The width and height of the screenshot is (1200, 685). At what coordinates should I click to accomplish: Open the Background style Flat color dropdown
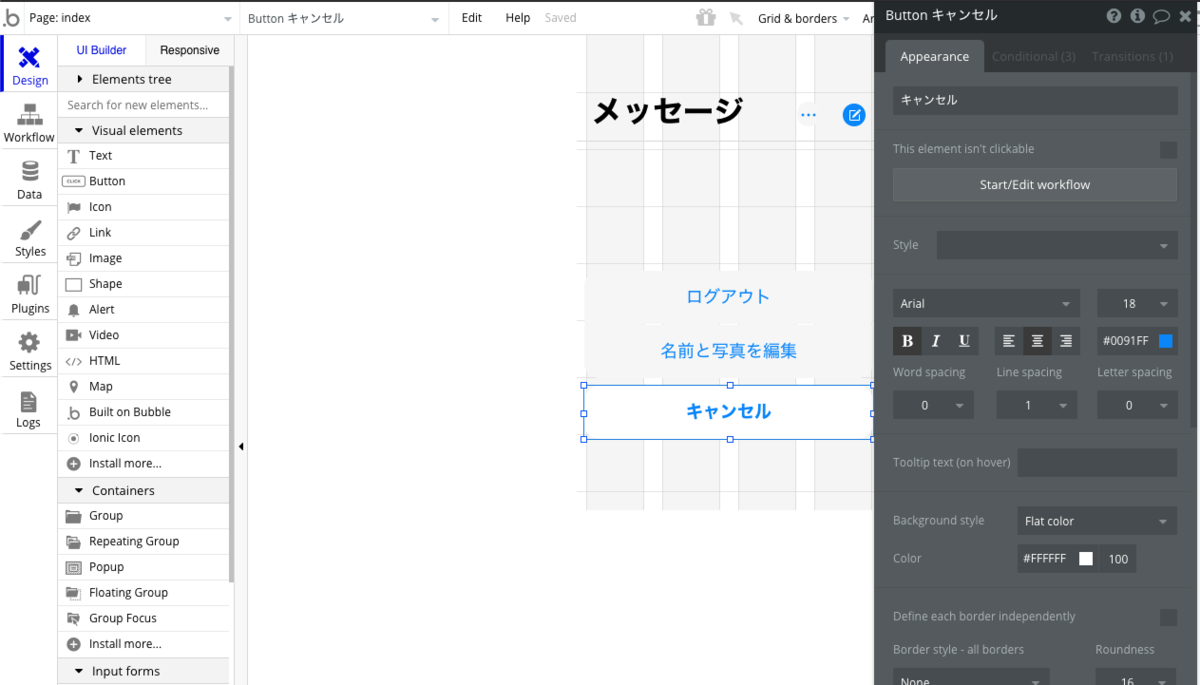click(x=1097, y=521)
